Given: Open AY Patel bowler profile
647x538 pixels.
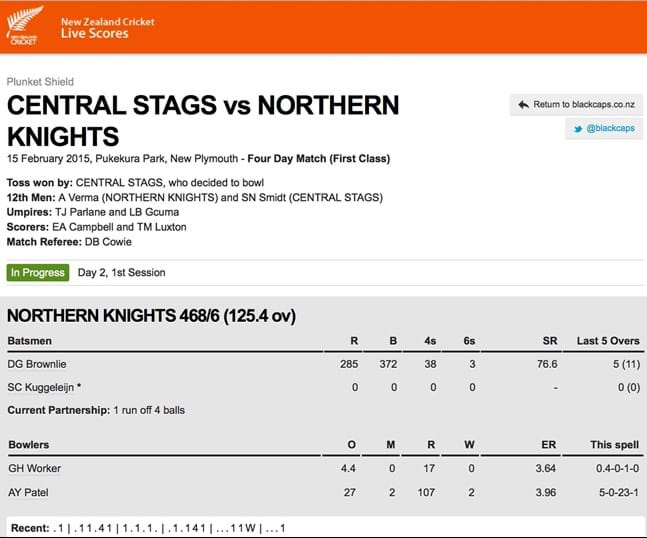Looking at the screenshot, I should [x=28, y=492].
